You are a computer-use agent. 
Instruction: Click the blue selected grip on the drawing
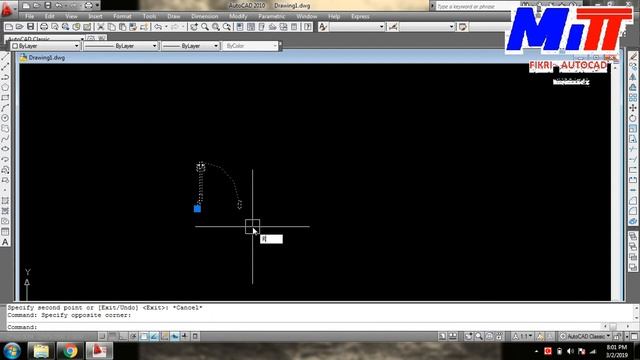coord(197,209)
